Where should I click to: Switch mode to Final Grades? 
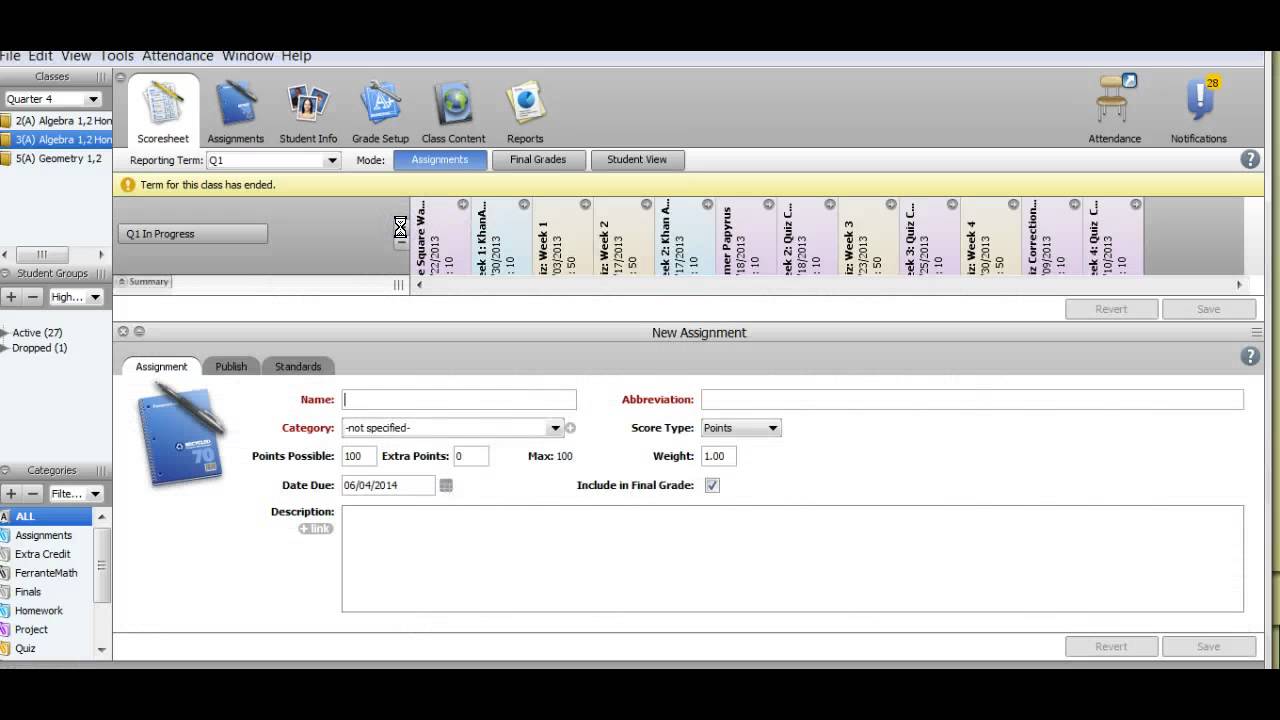538,160
